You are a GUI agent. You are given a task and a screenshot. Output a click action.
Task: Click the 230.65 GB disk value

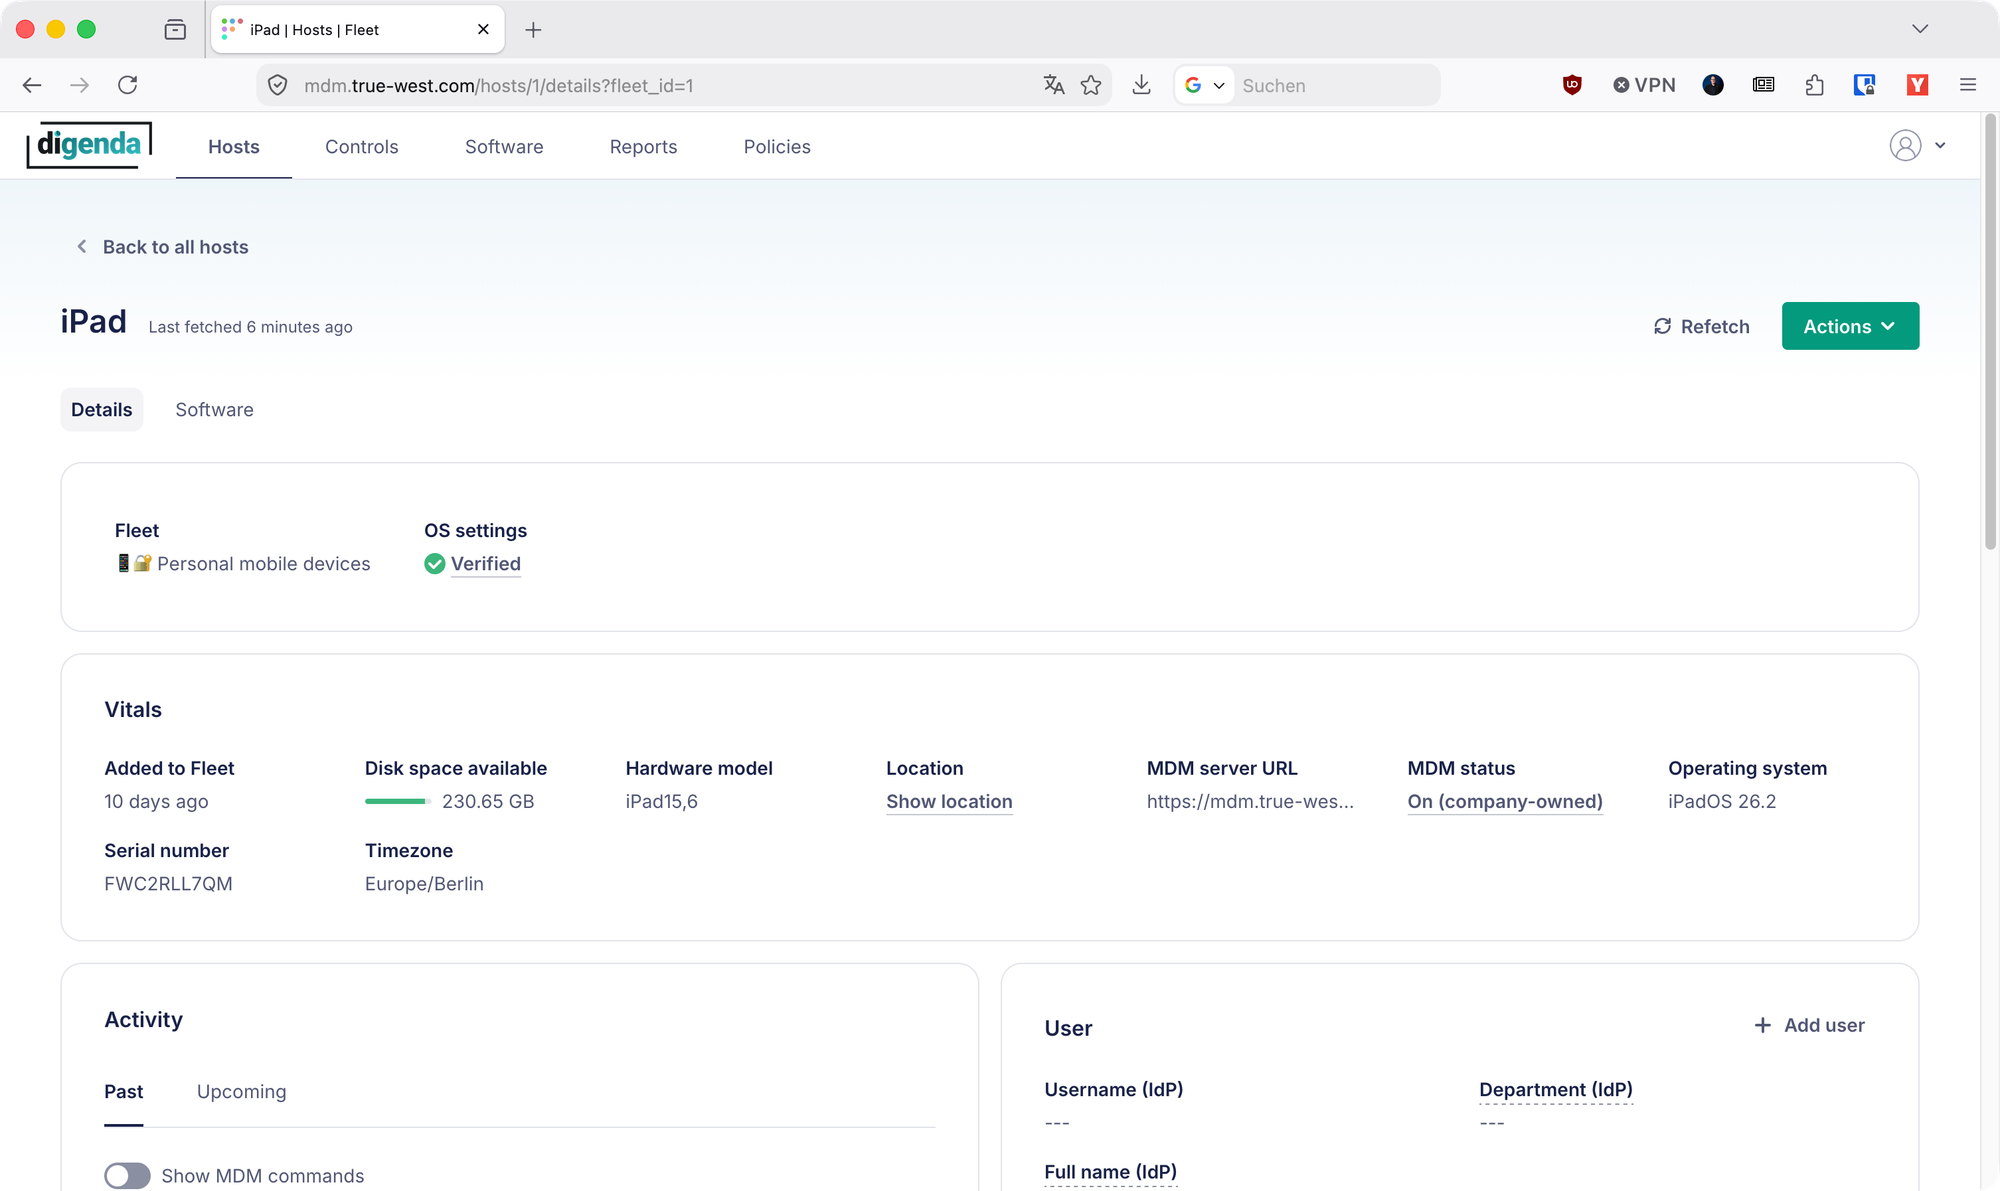point(488,802)
